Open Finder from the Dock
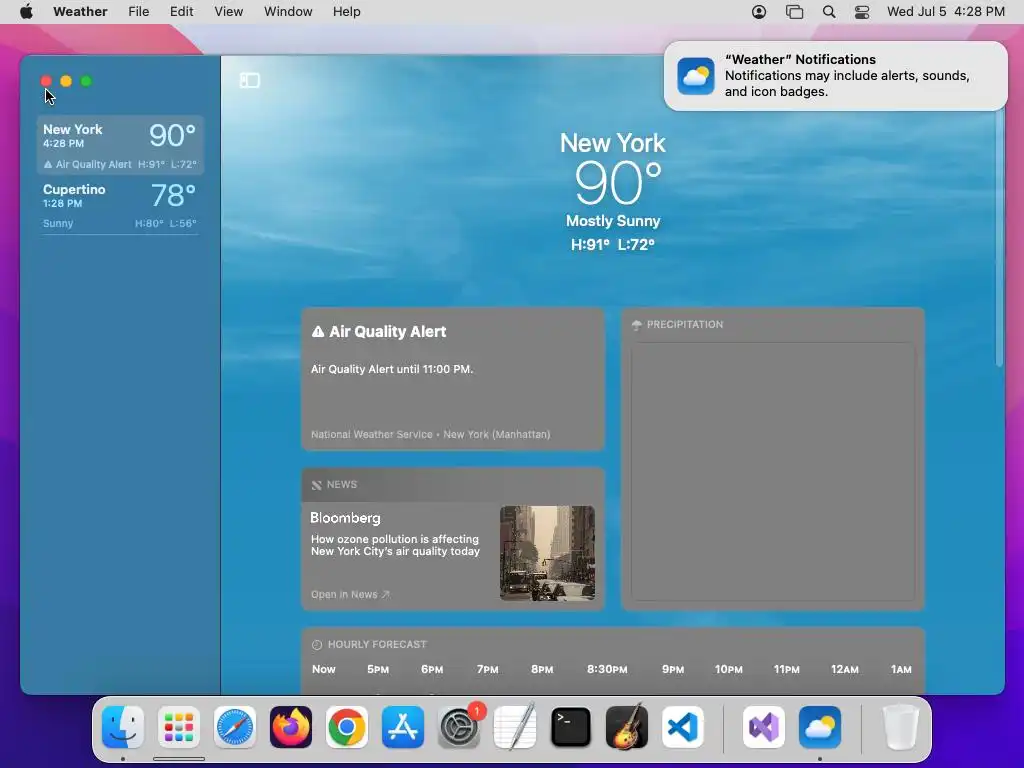The image size is (1024, 768). tap(123, 727)
